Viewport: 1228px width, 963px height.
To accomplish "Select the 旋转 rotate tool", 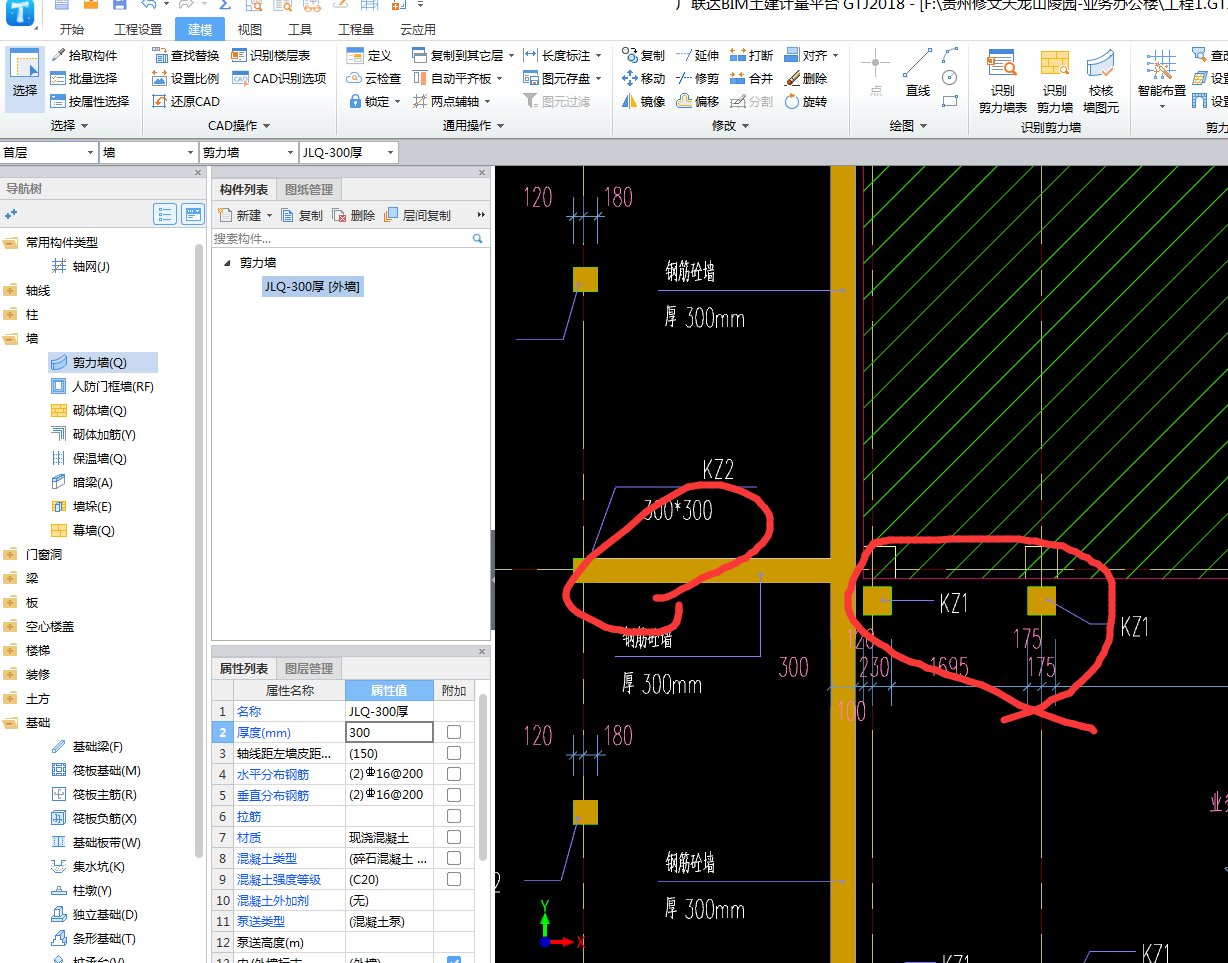I will click(x=806, y=101).
